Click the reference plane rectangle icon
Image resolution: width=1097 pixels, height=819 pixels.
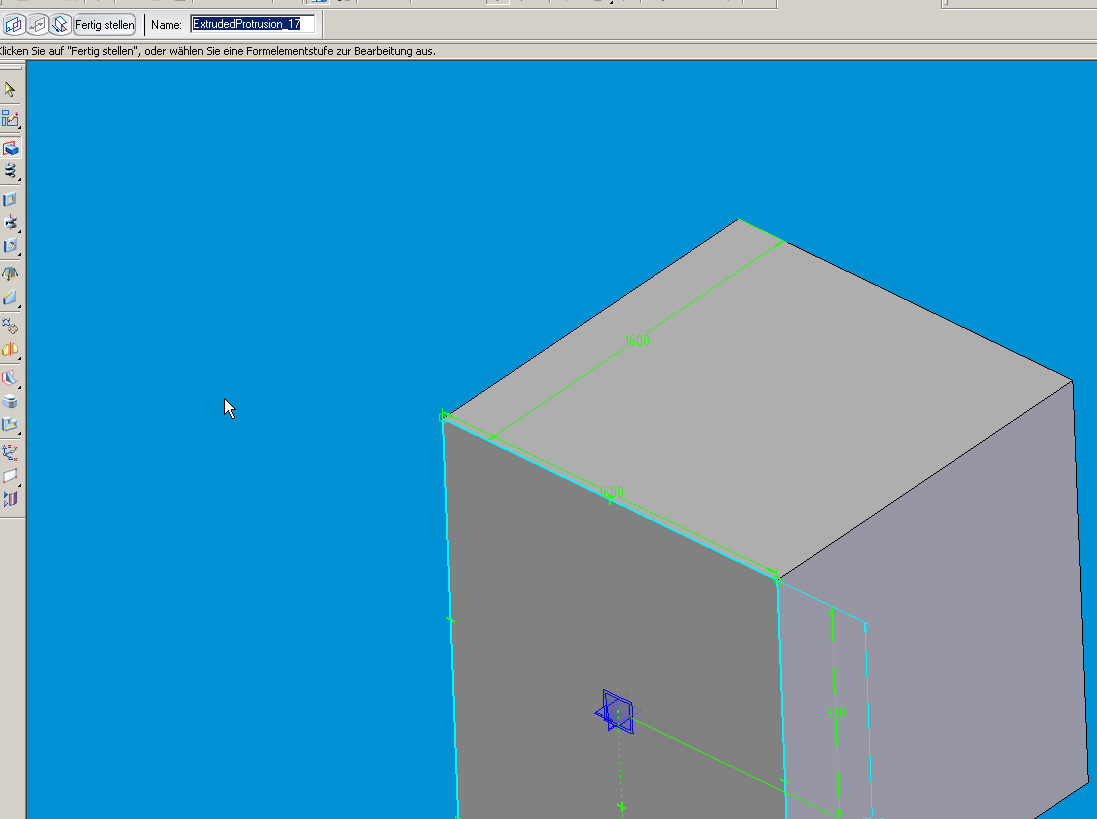10,476
